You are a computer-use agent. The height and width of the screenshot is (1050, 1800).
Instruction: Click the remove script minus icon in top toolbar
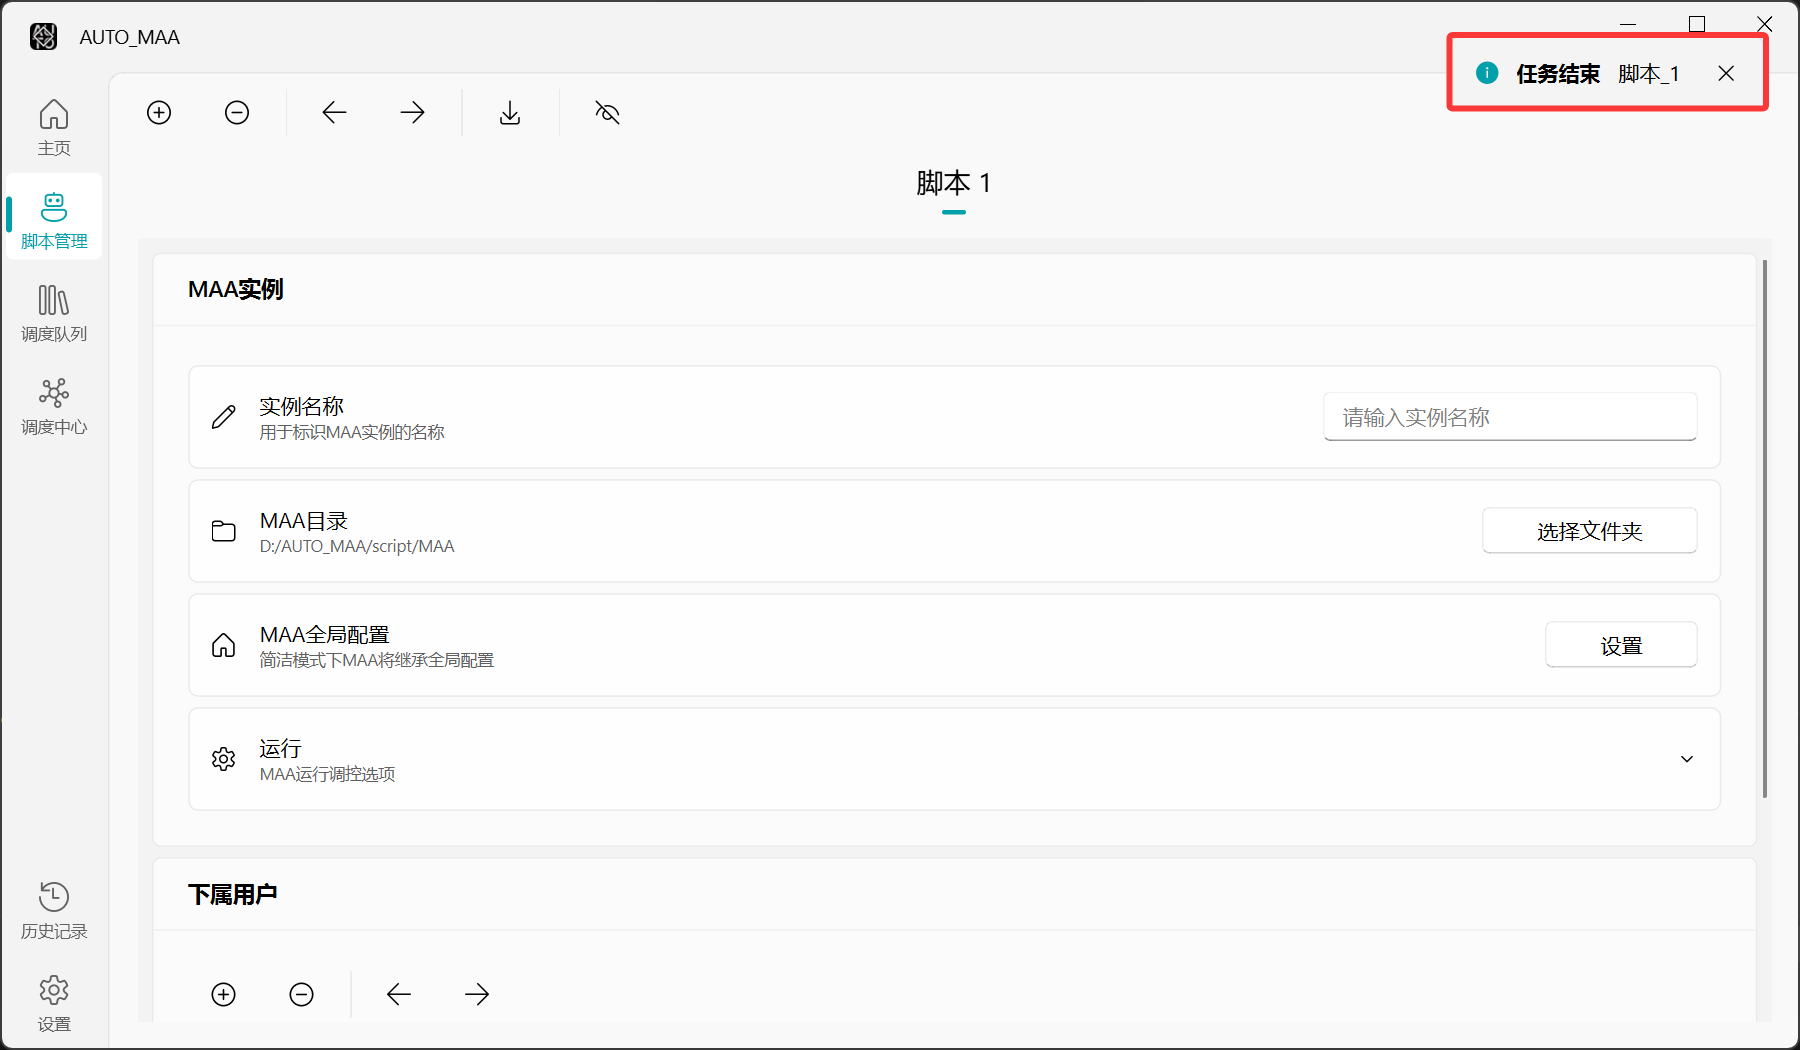pyautogui.click(x=237, y=113)
